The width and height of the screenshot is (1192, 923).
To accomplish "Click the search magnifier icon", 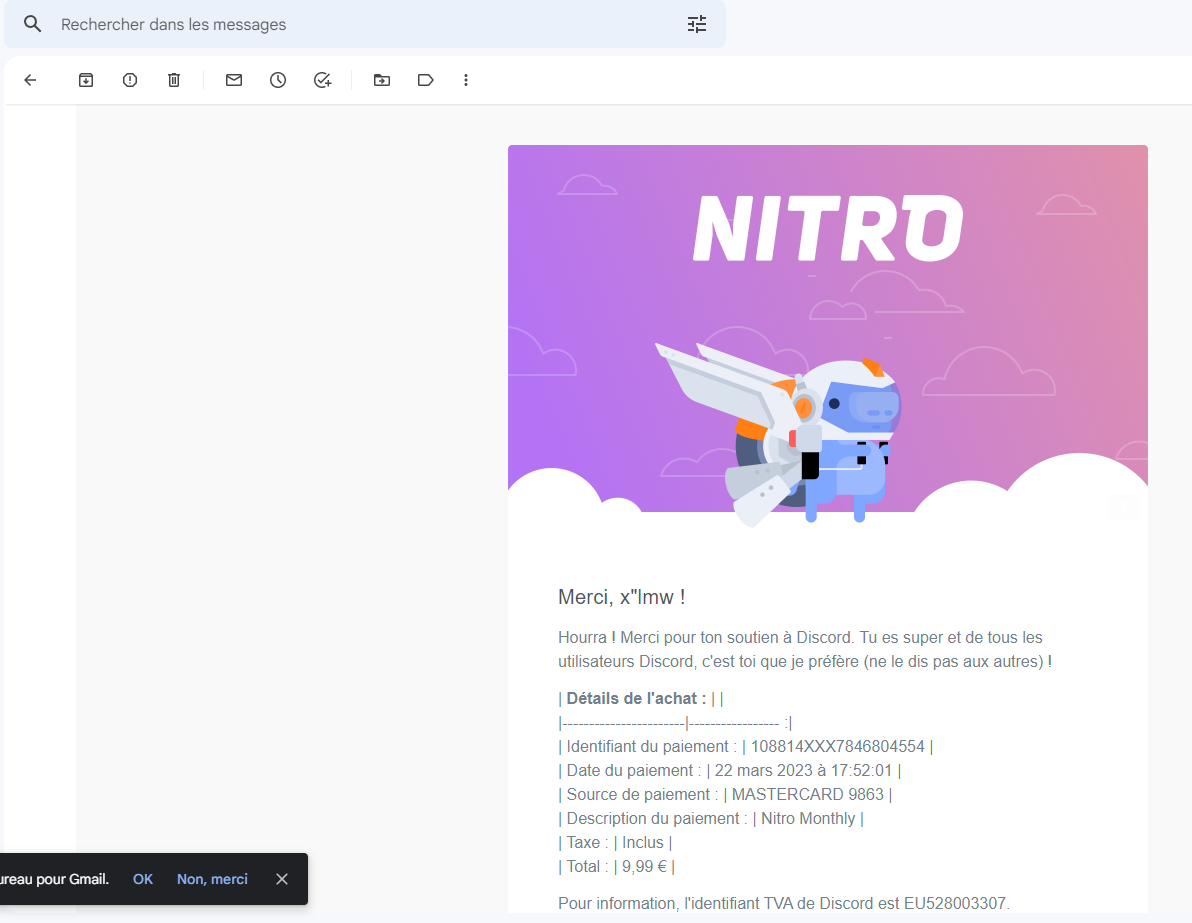I will pyautogui.click(x=32, y=24).
